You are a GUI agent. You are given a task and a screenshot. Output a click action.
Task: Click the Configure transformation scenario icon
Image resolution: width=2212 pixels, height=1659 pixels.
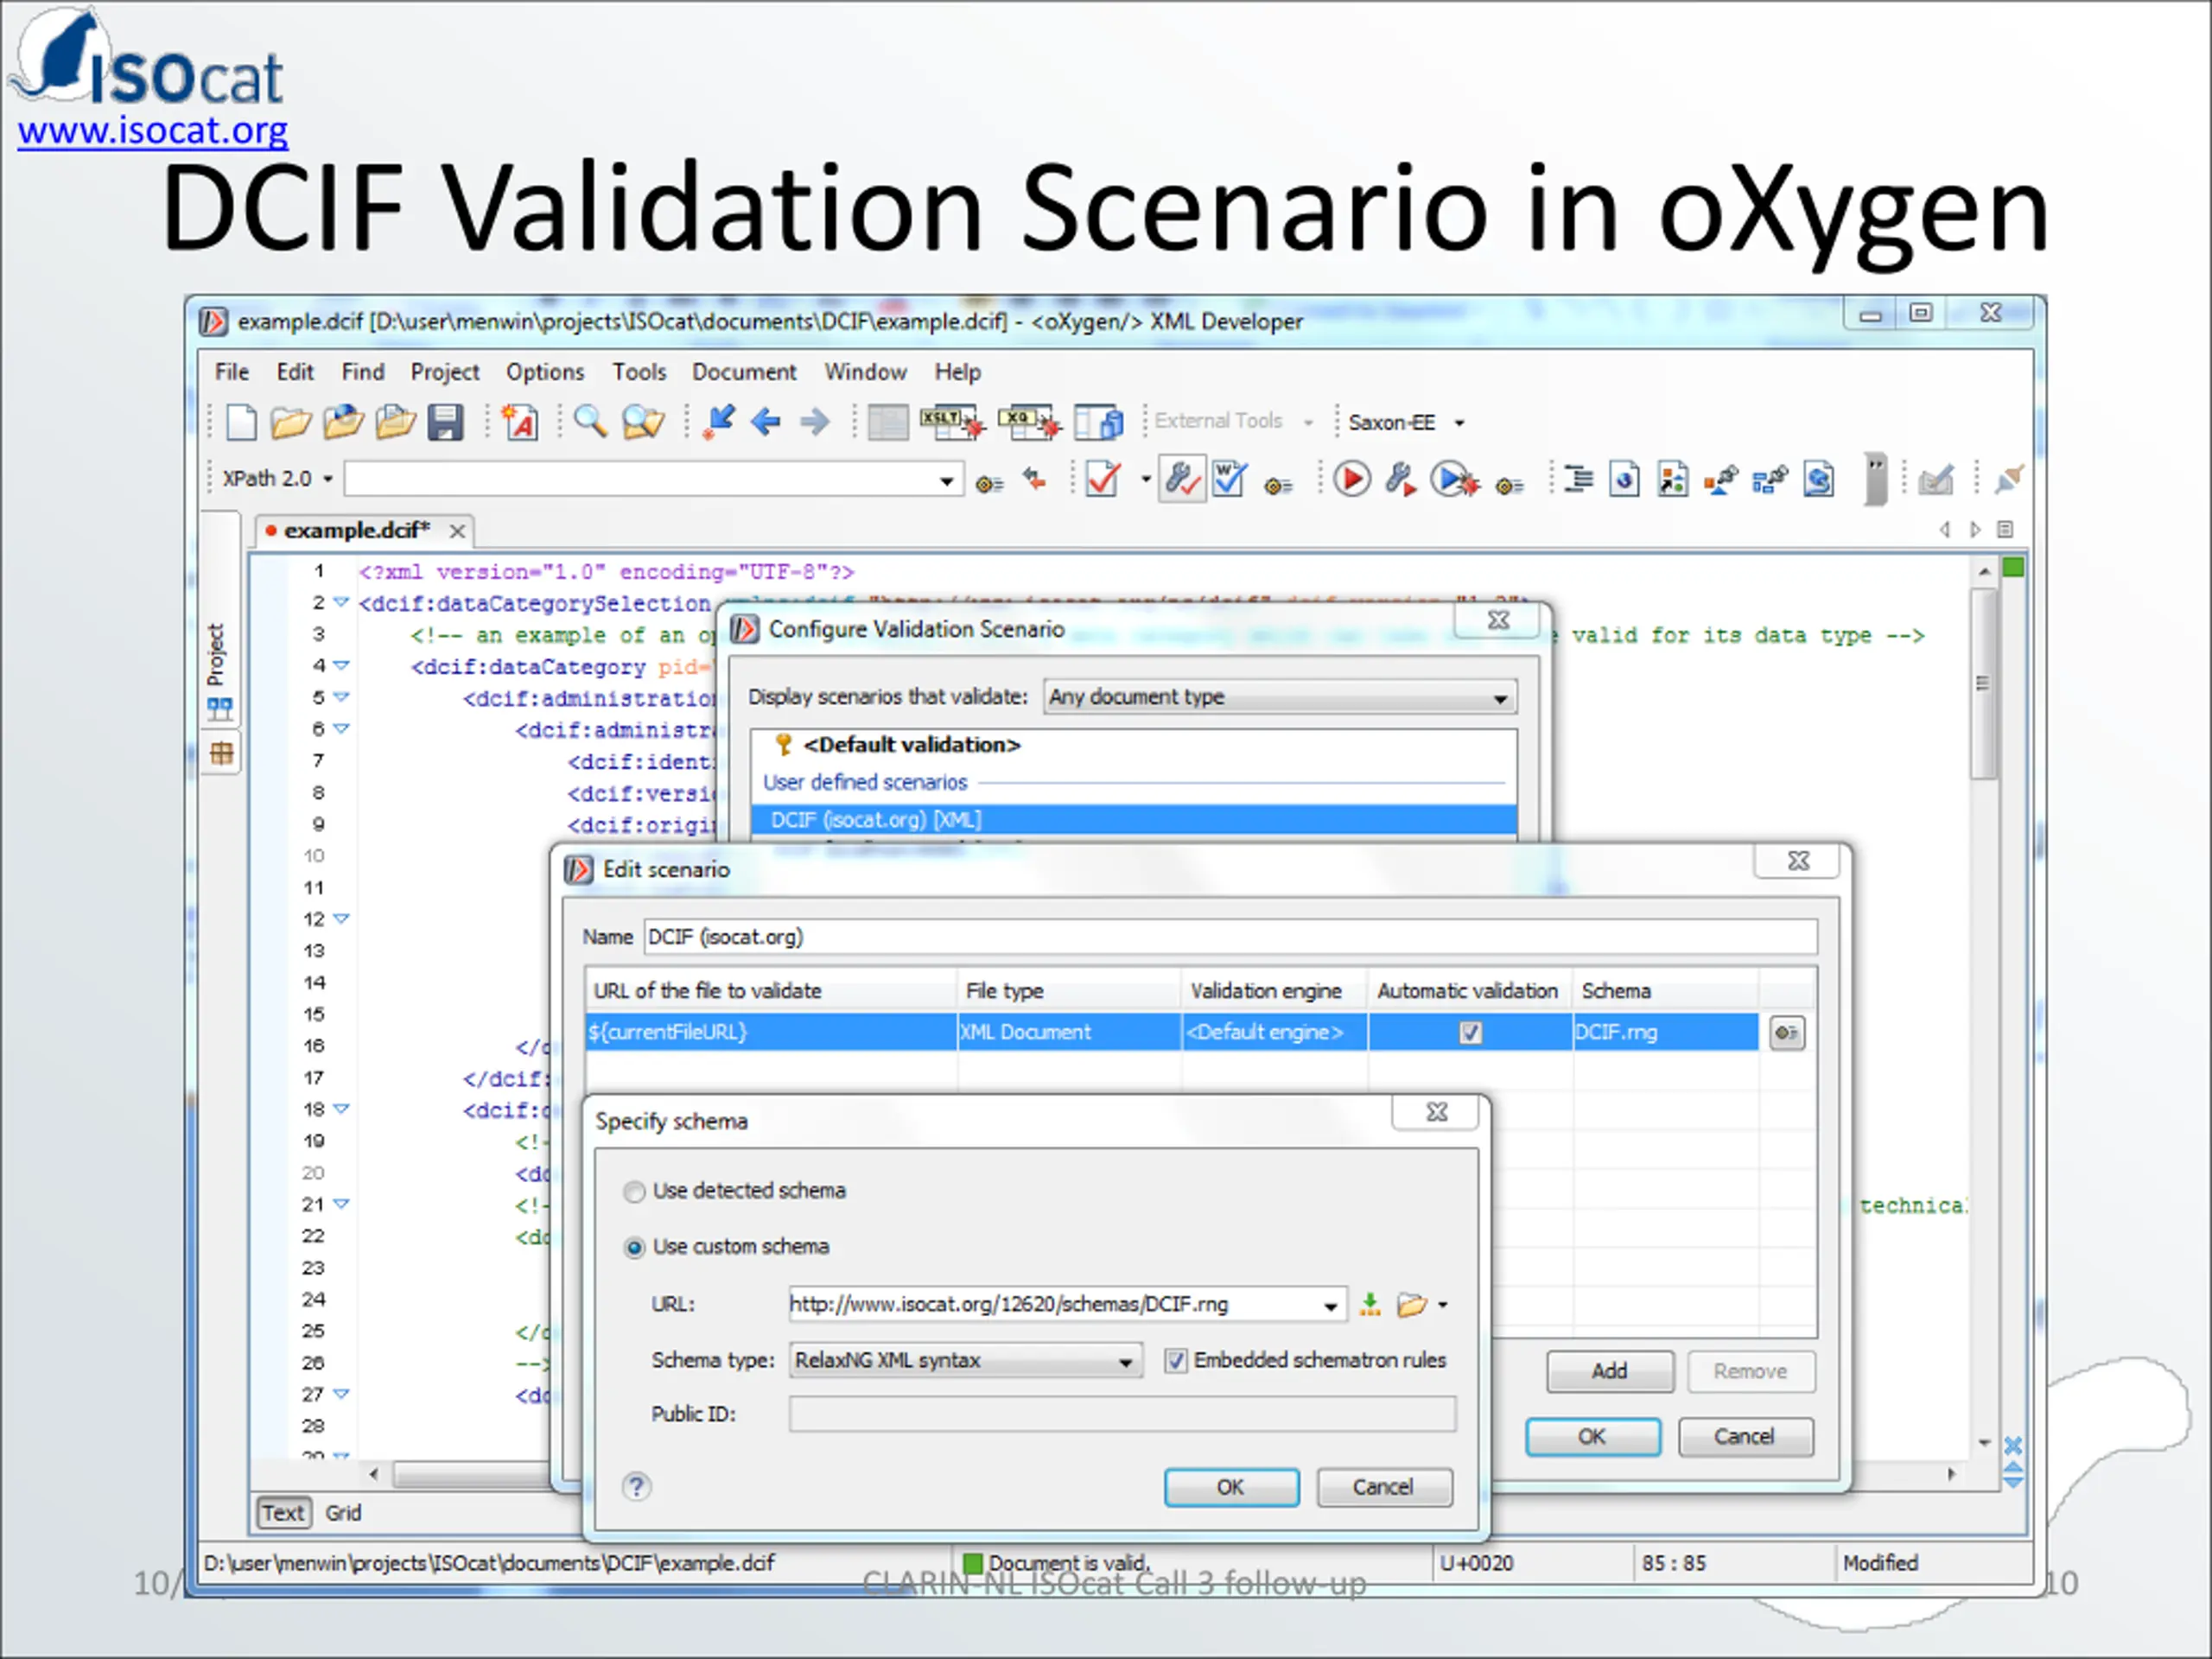(x=1401, y=479)
